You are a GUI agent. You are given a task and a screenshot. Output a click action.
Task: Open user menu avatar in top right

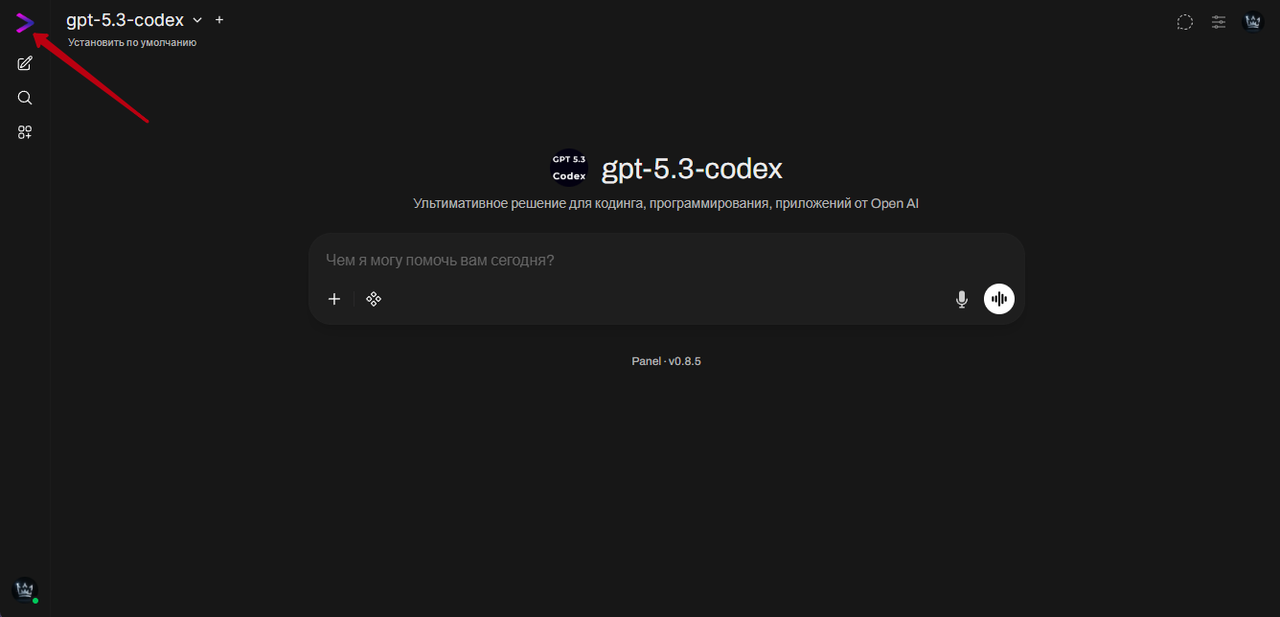point(1253,21)
